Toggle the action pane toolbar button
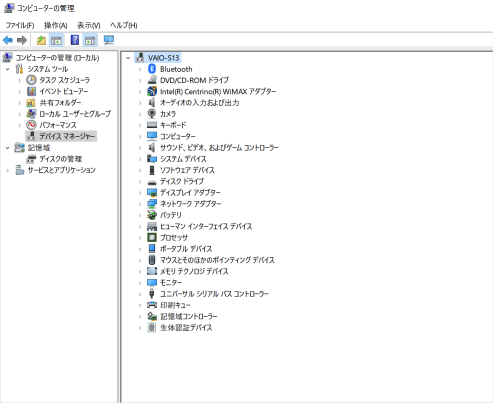Screen dimensions: 493x403 (x=90, y=40)
